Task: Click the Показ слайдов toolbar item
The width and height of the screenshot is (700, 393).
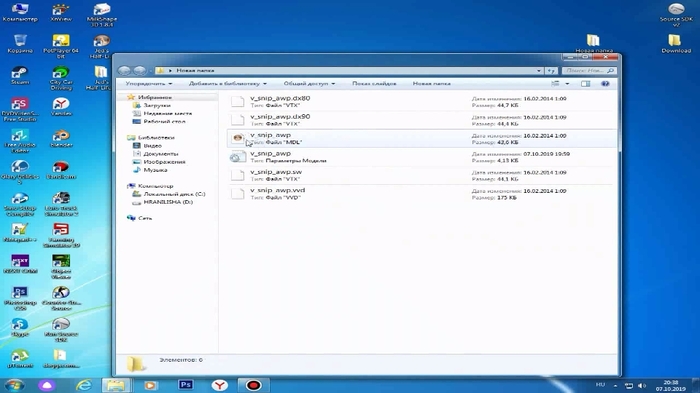Action: point(374,84)
